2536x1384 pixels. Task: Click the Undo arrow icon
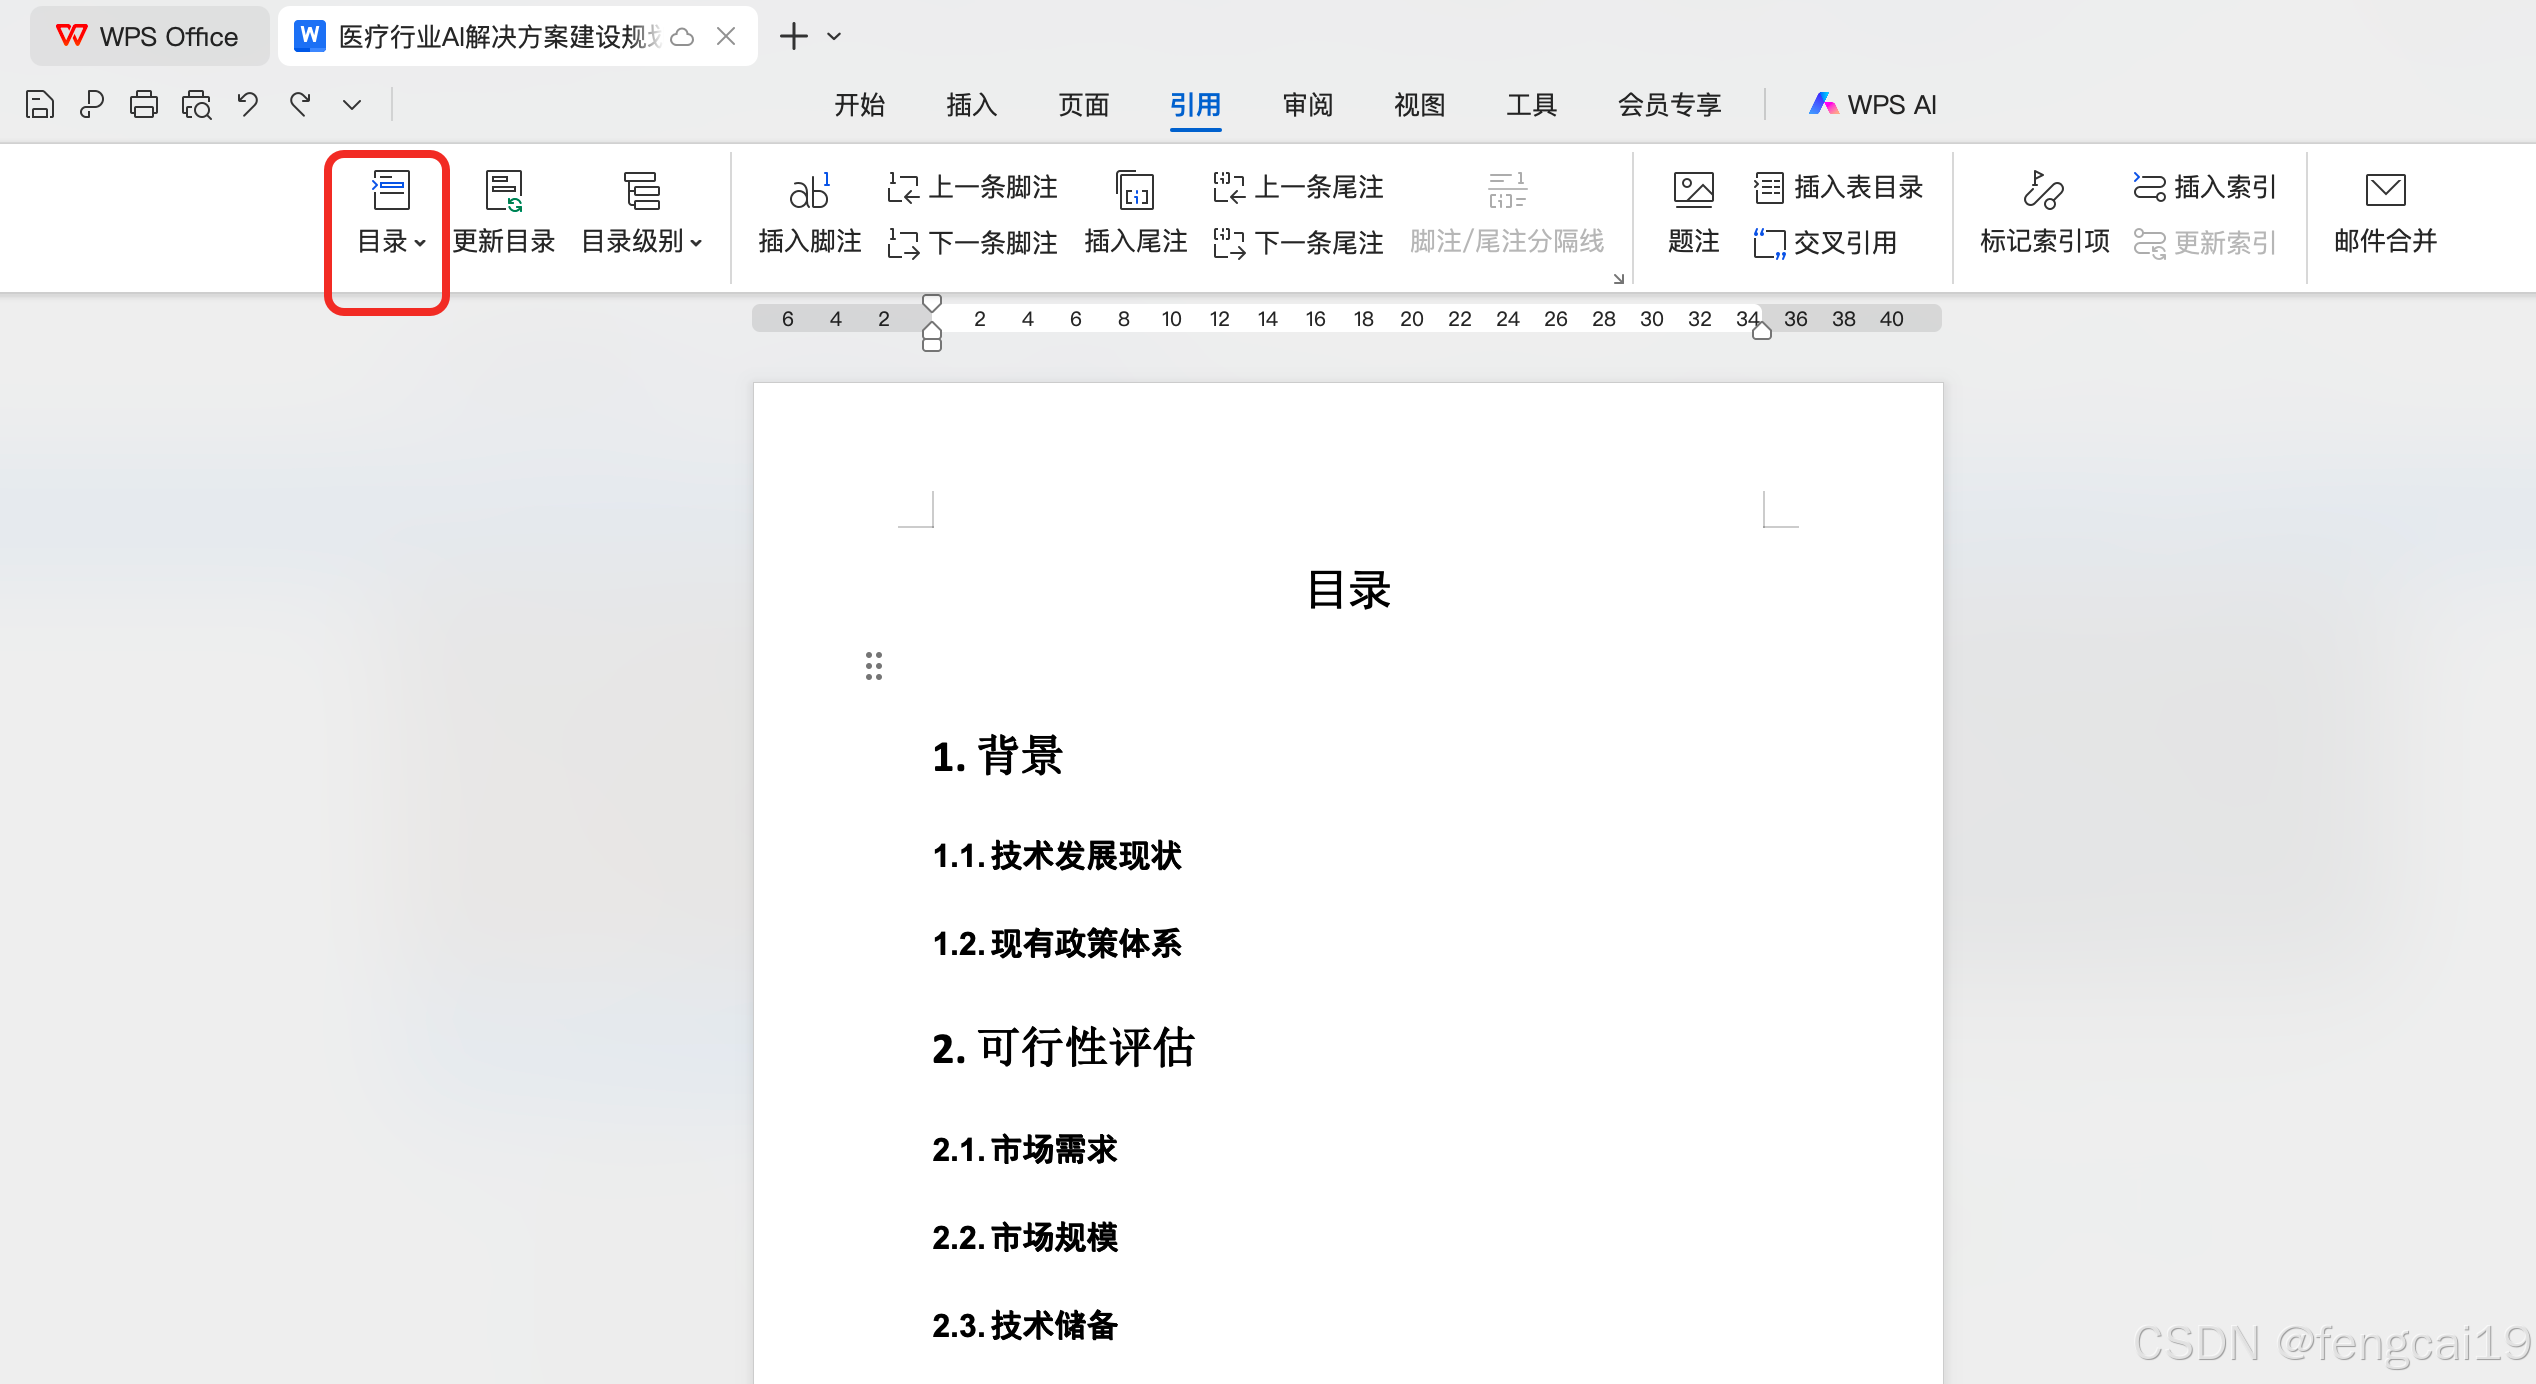coord(248,104)
